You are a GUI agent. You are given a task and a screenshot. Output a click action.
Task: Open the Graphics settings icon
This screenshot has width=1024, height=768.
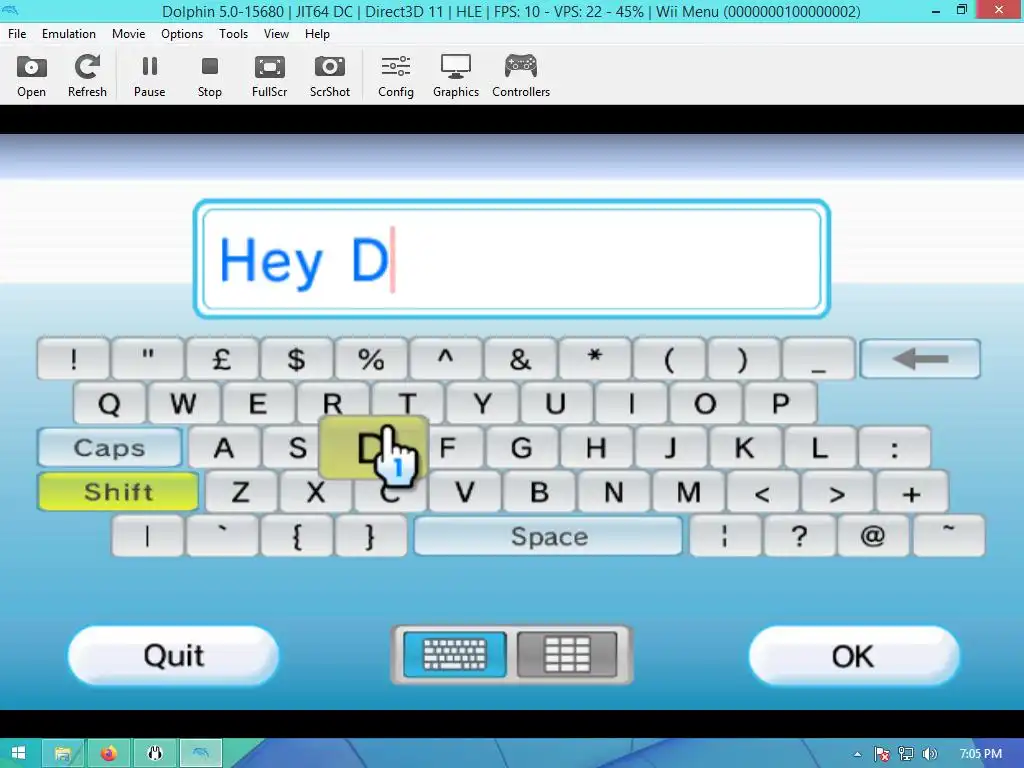tap(456, 76)
